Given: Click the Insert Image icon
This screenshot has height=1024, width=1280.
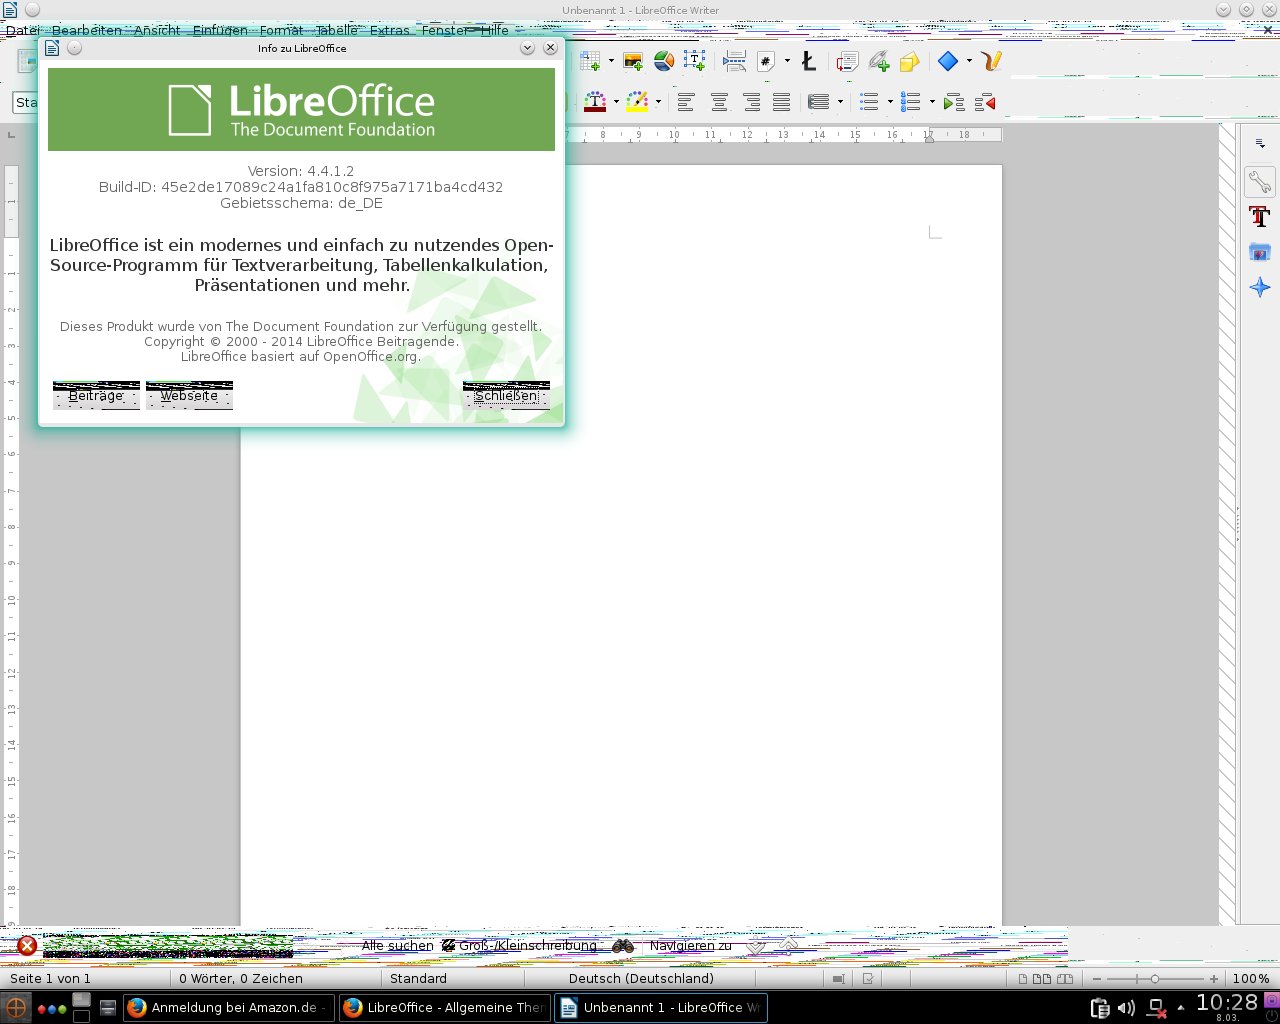Looking at the screenshot, I should pos(633,61).
